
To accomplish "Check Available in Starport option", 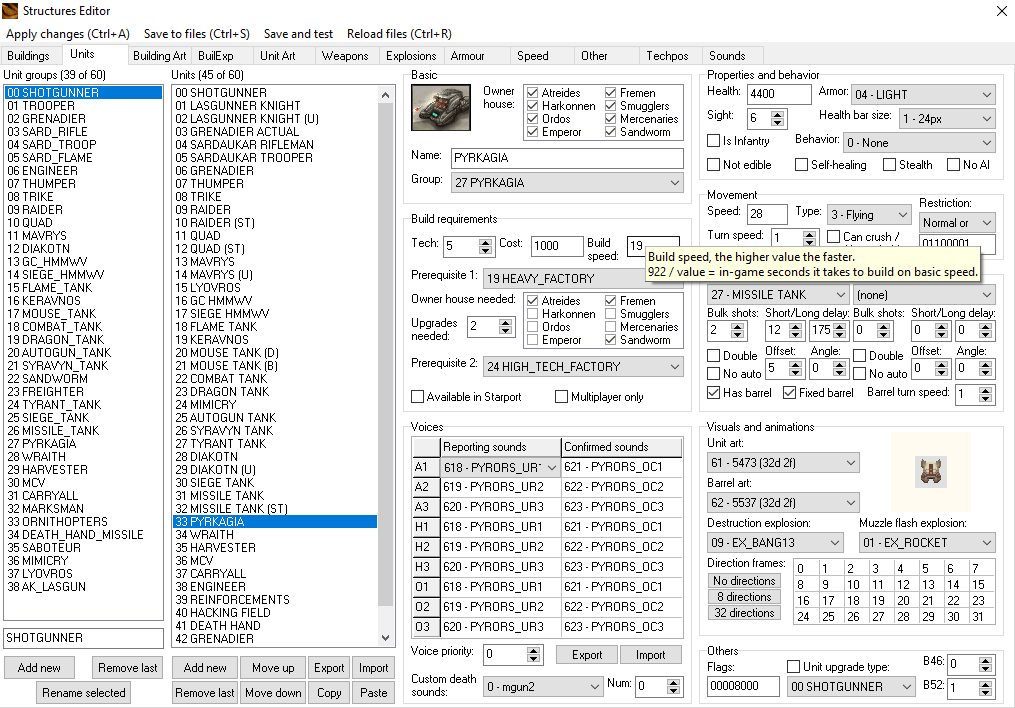I will (x=418, y=397).
